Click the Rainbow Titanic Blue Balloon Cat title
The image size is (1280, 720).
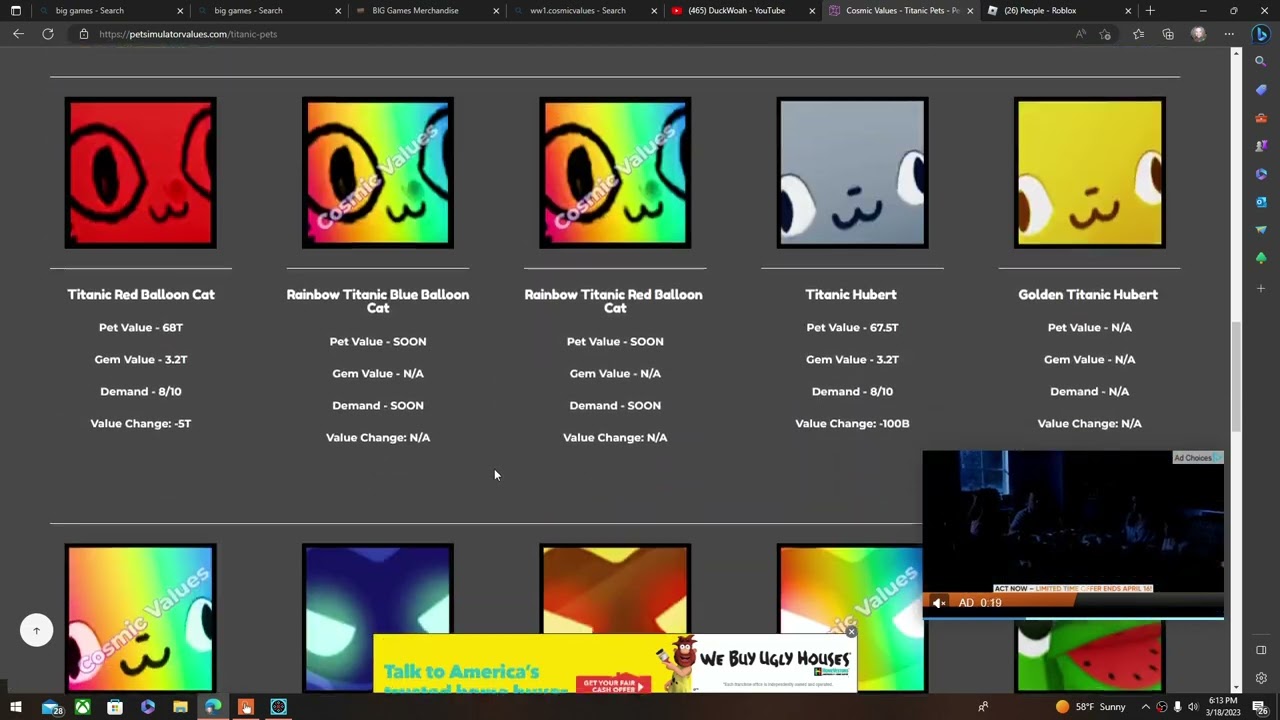click(378, 301)
